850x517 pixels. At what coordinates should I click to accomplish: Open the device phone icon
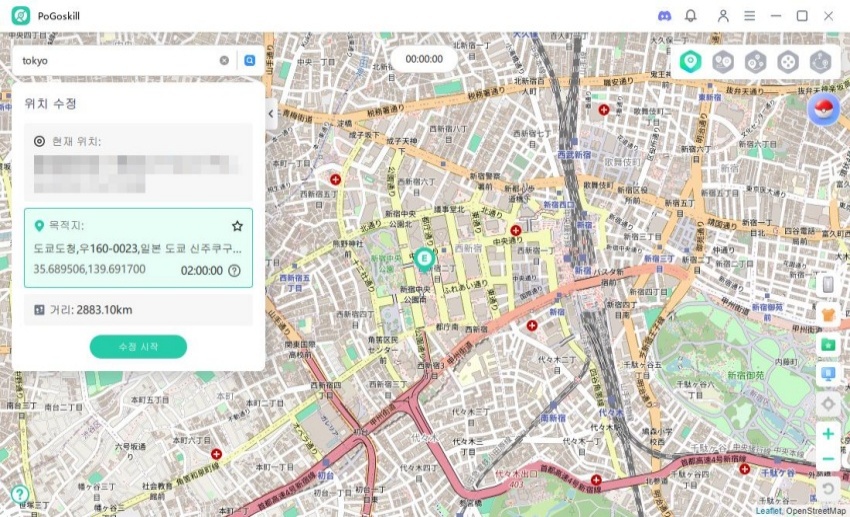pos(828,284)
